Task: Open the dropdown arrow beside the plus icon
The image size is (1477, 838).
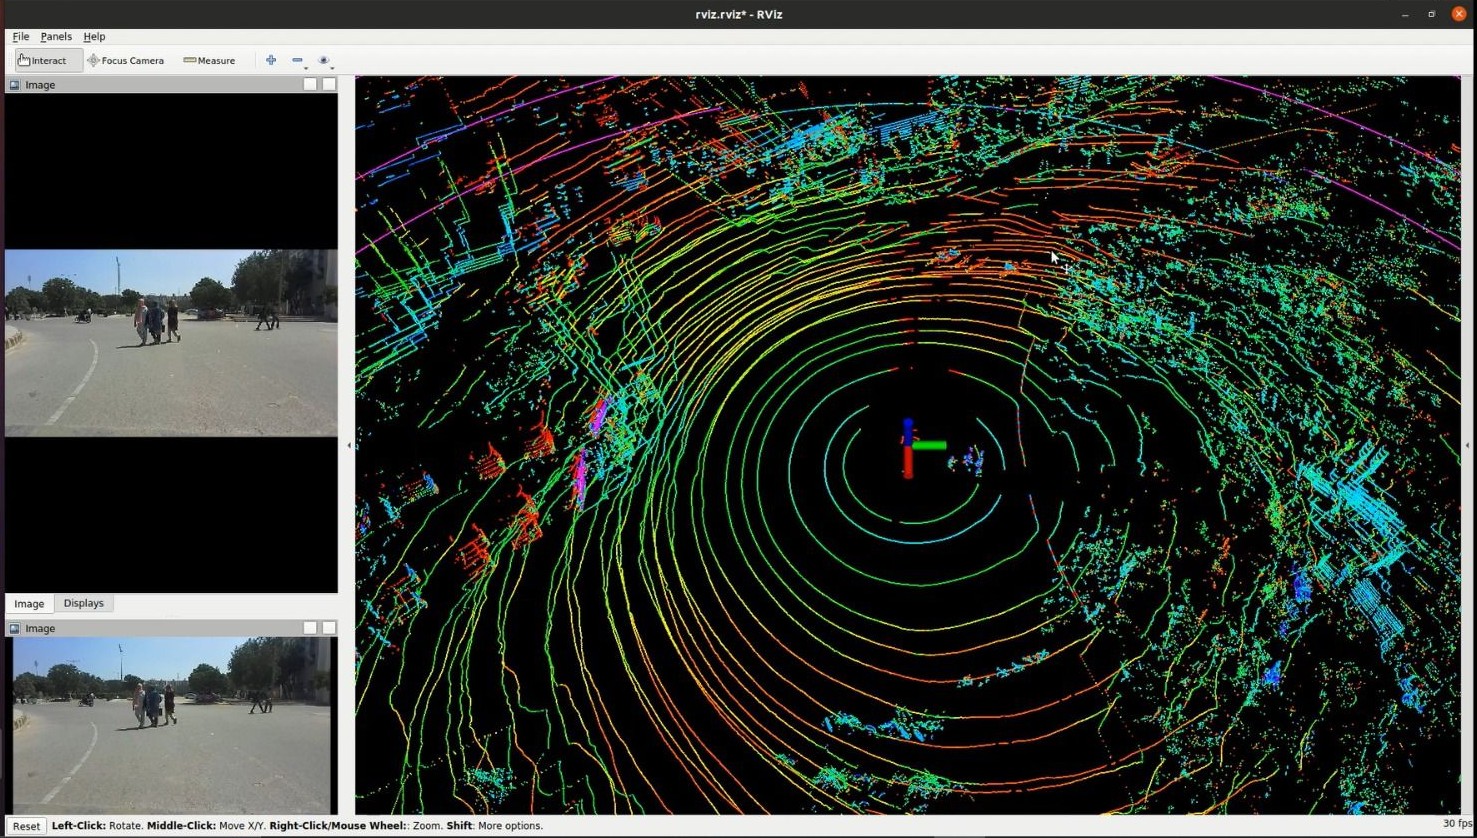Action: click(x=283, y=68)
